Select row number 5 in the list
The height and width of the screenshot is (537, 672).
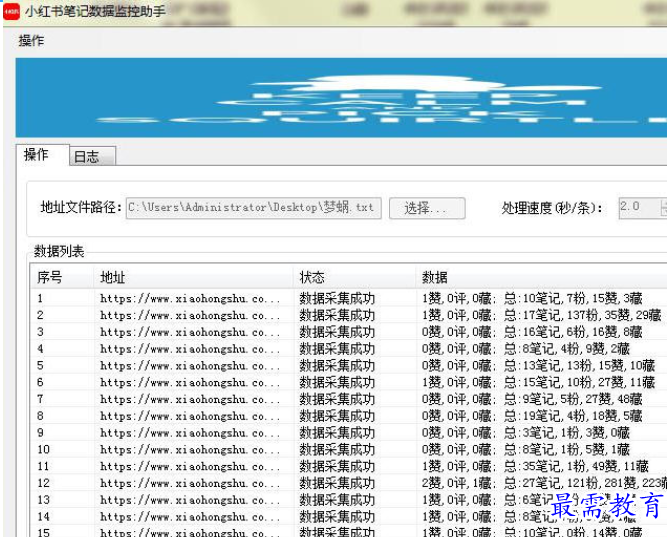[x=348, y=365]
